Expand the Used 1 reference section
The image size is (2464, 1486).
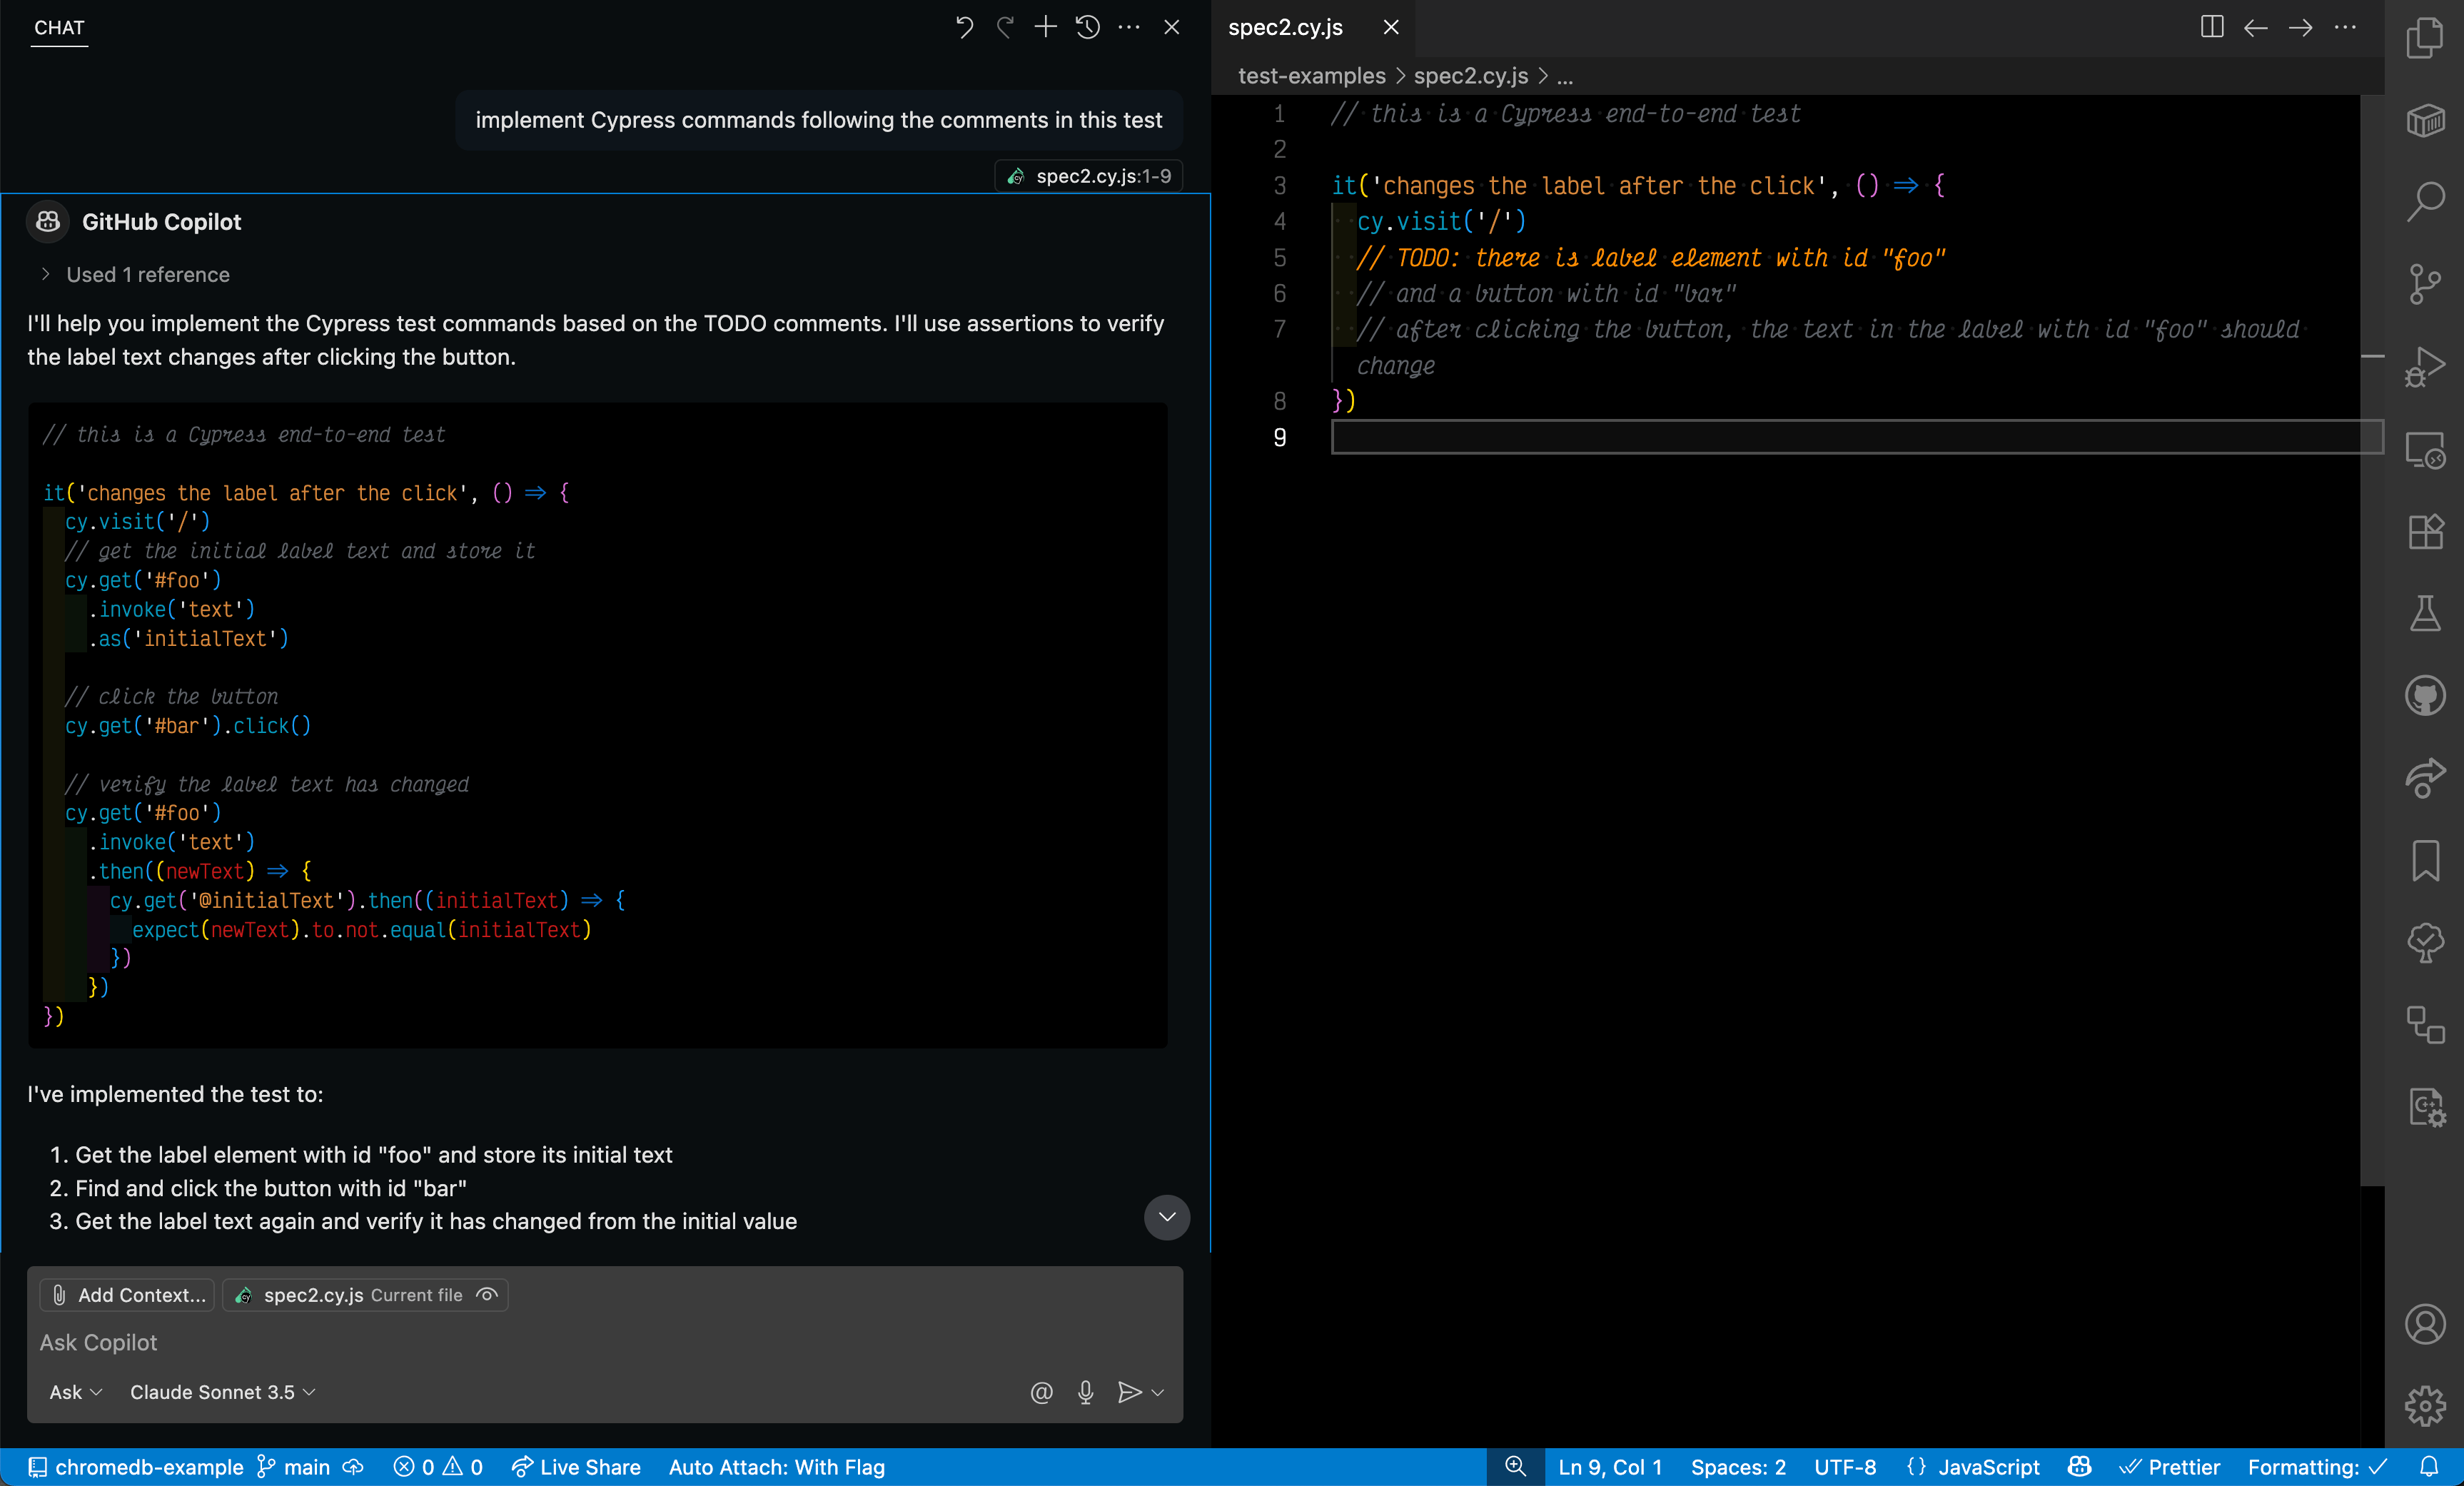135,274
